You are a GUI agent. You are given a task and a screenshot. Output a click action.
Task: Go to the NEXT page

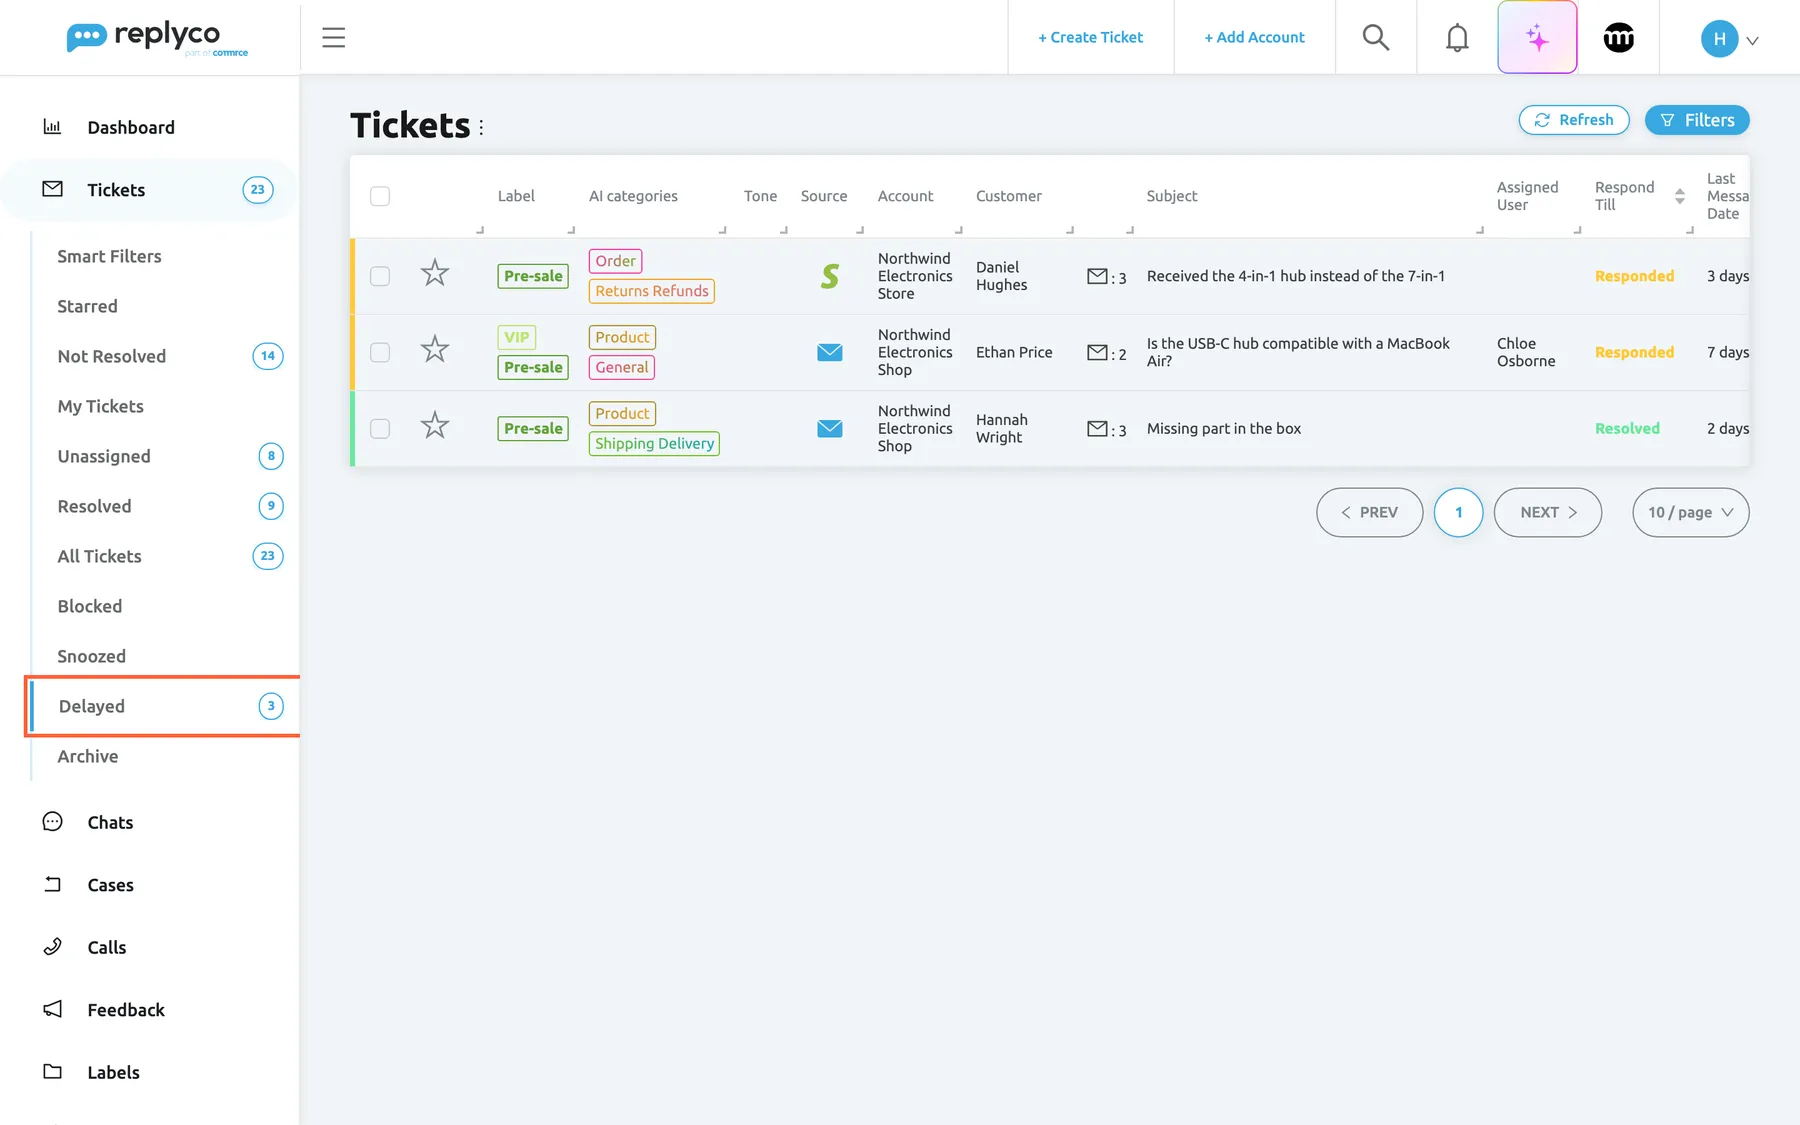point(1547,512)
